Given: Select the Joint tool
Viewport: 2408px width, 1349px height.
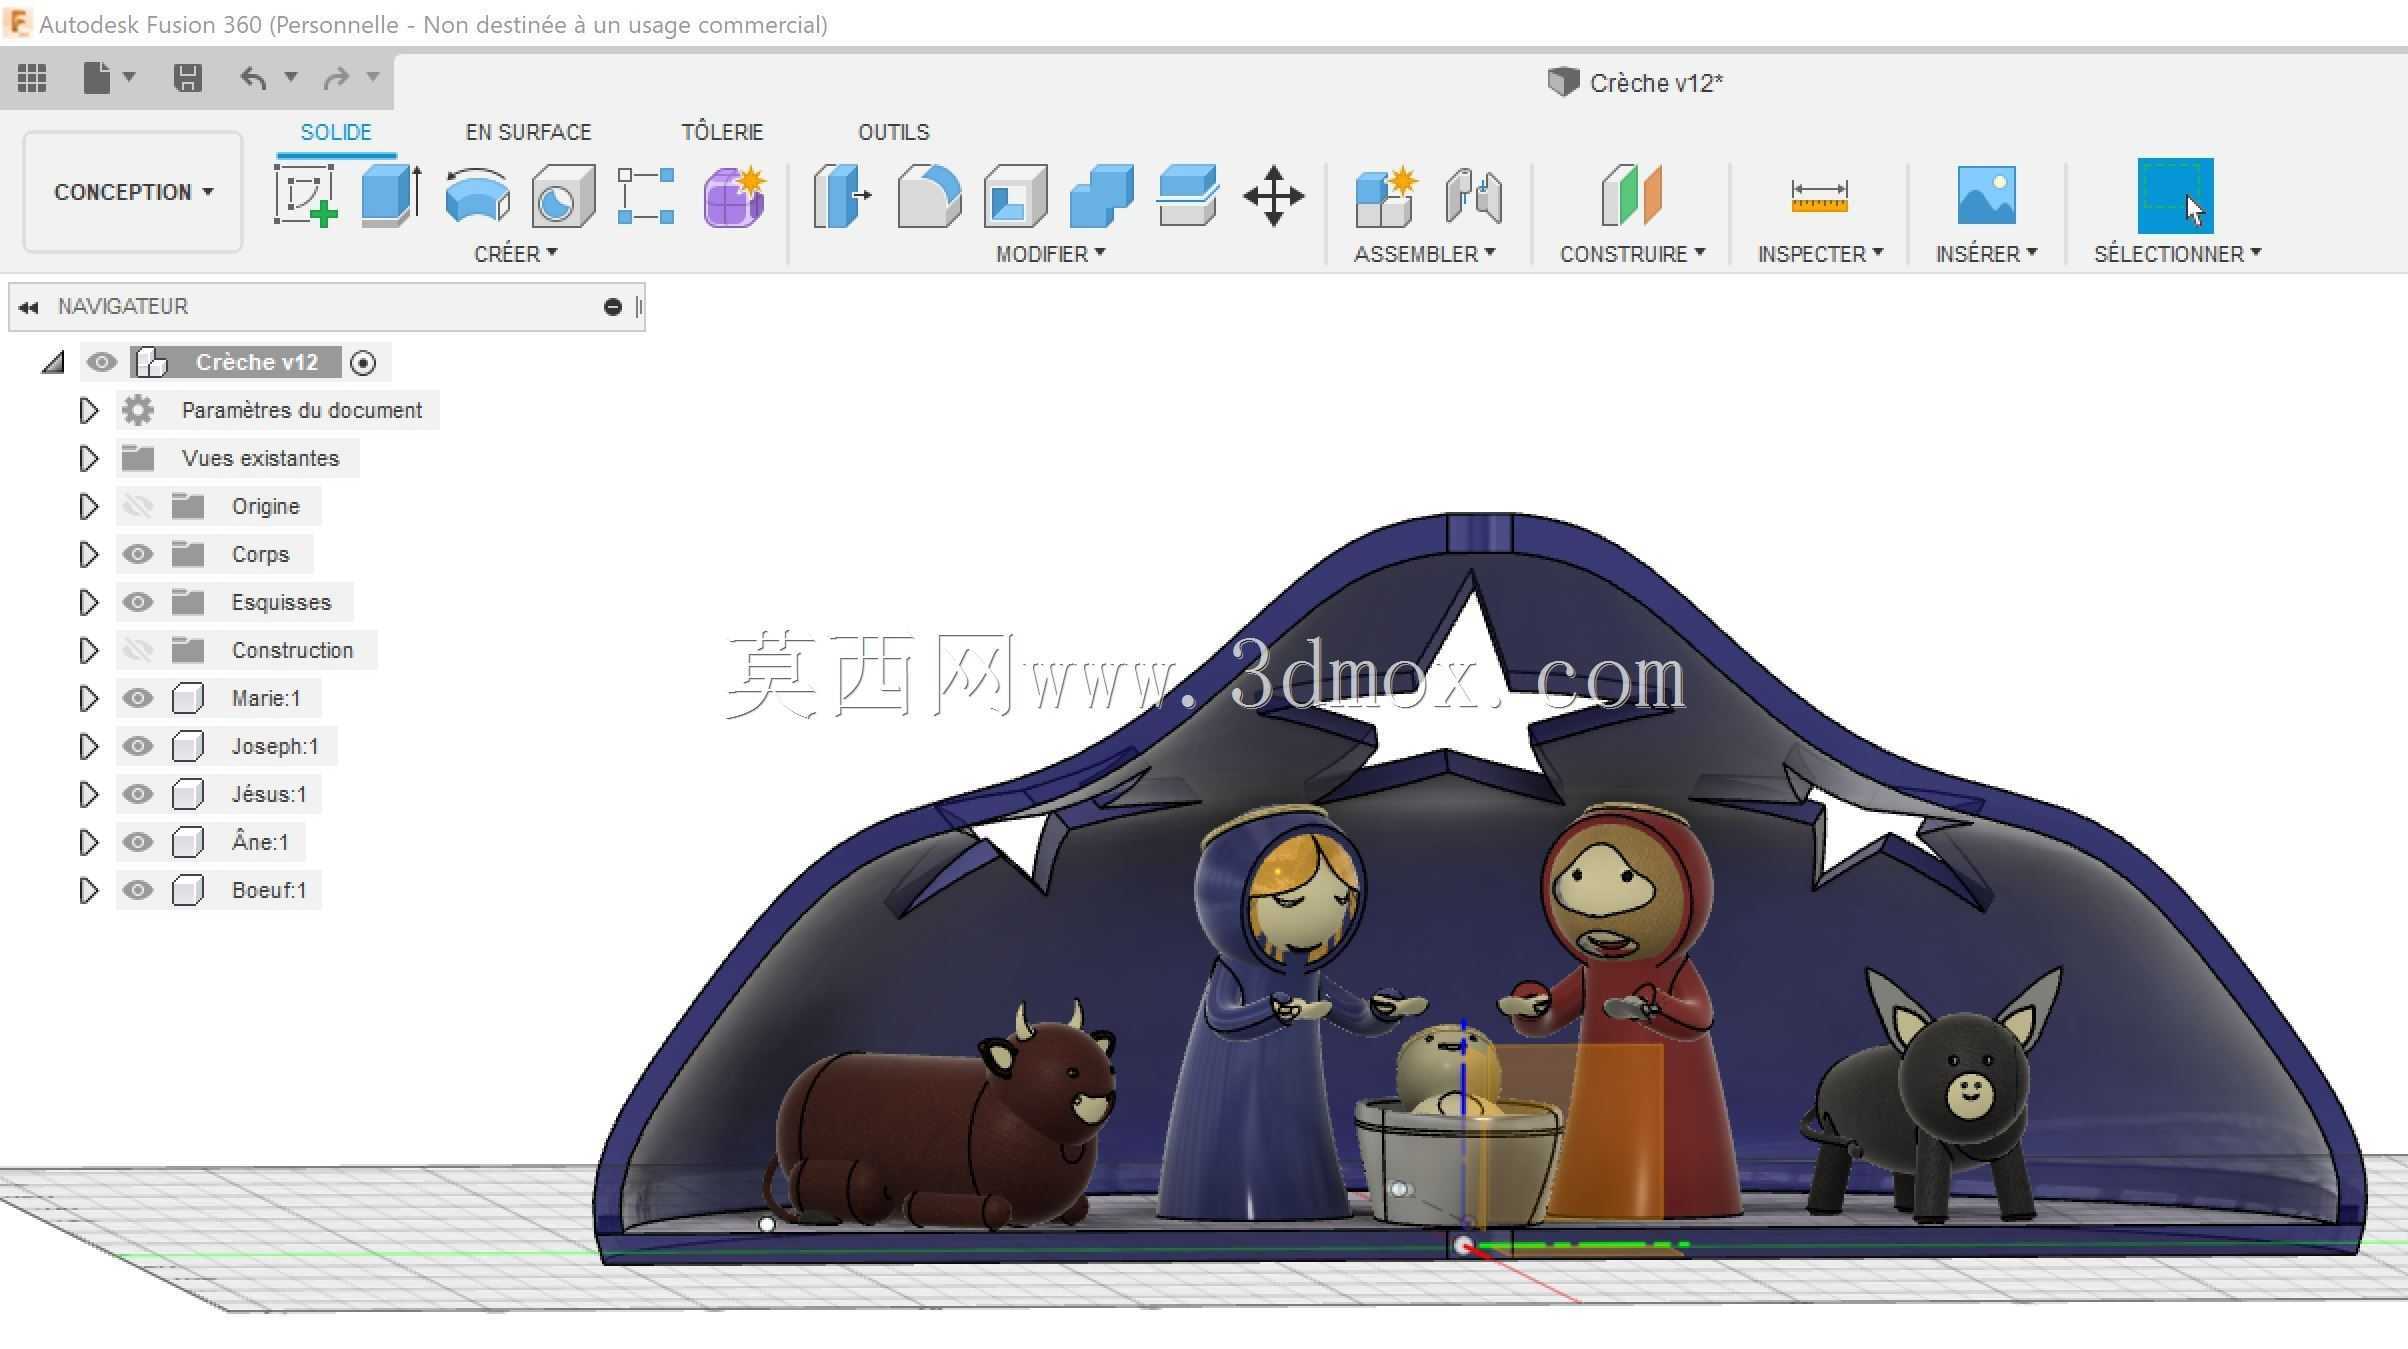Looking at the screenshot, I should (x=1473, y=196).
